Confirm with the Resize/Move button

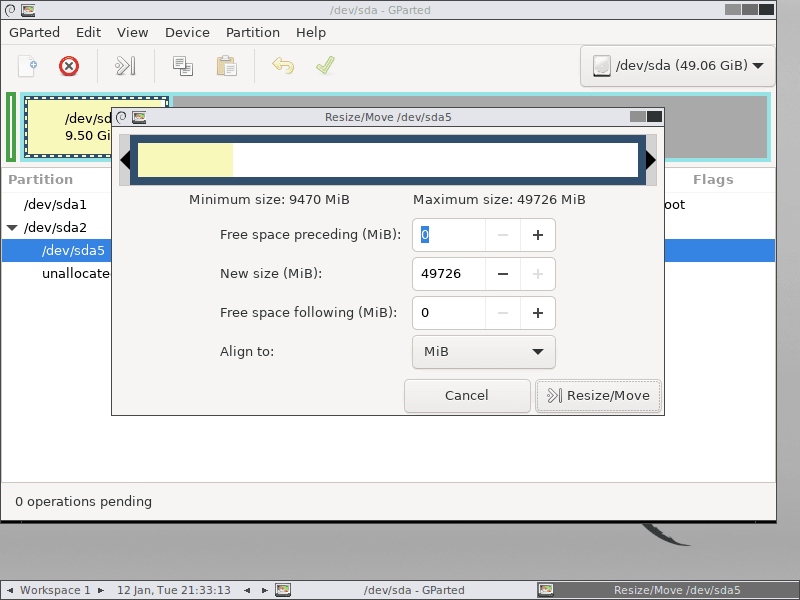pyautogui.click(x=598, y=396)
